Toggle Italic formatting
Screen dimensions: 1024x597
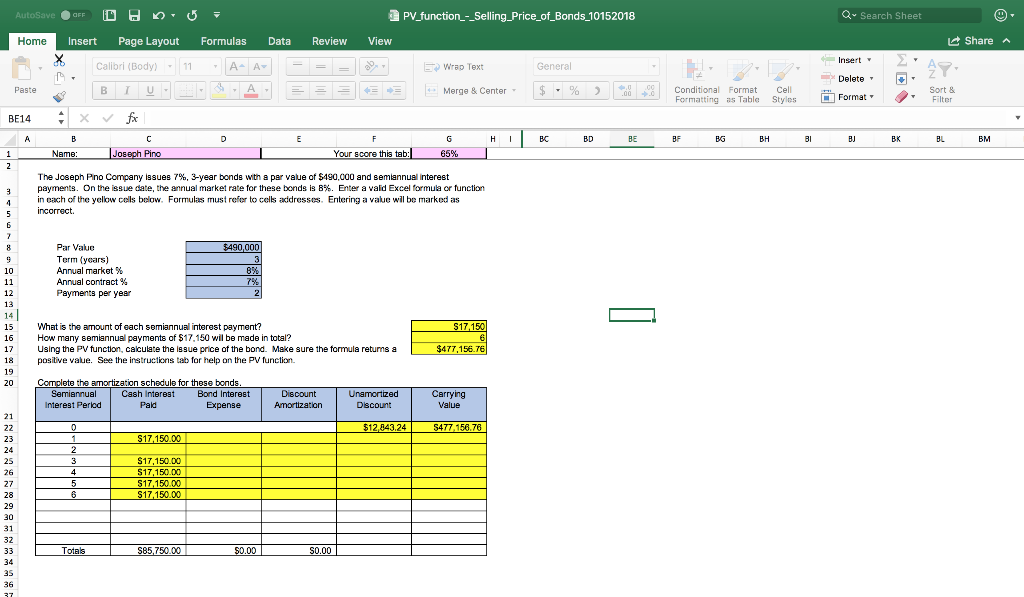pyautogui.click(x=128, y=90)
